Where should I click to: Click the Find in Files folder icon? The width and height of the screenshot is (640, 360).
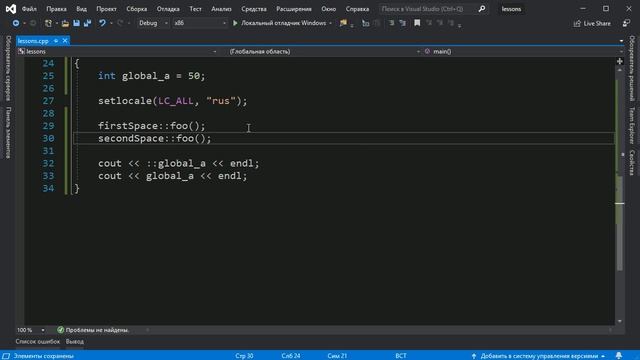(343, 23)
